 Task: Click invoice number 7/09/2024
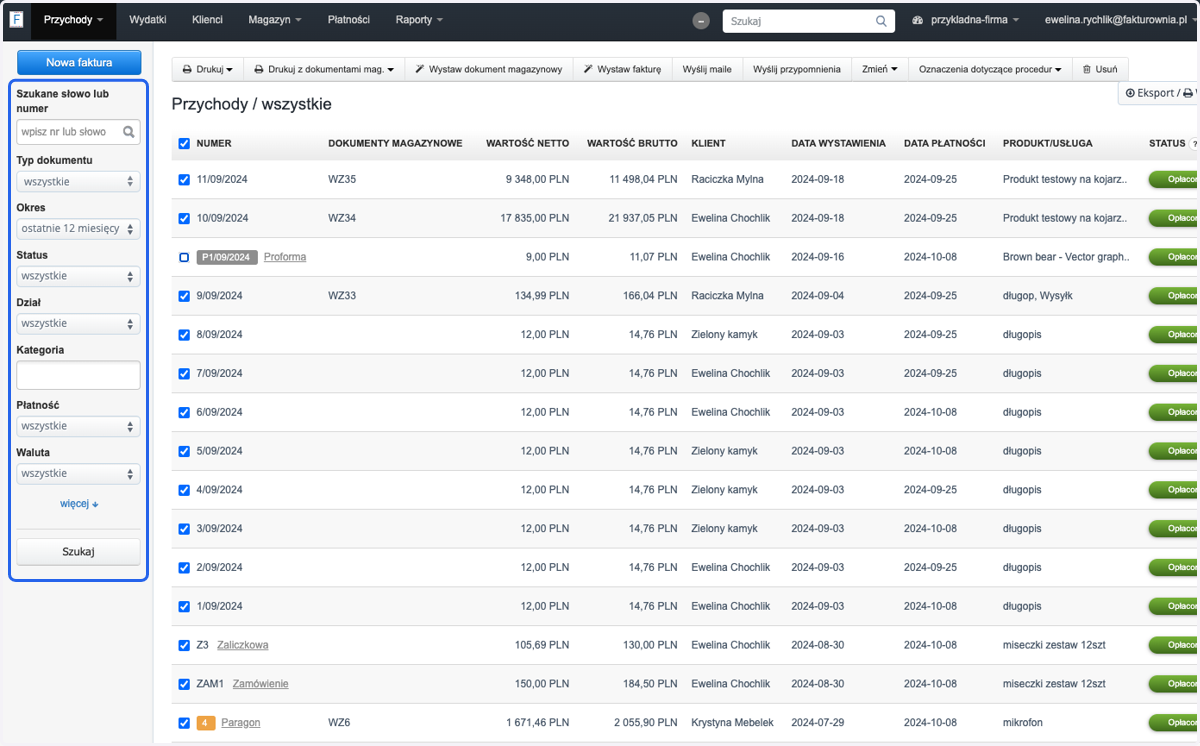(x=220, y=373)
